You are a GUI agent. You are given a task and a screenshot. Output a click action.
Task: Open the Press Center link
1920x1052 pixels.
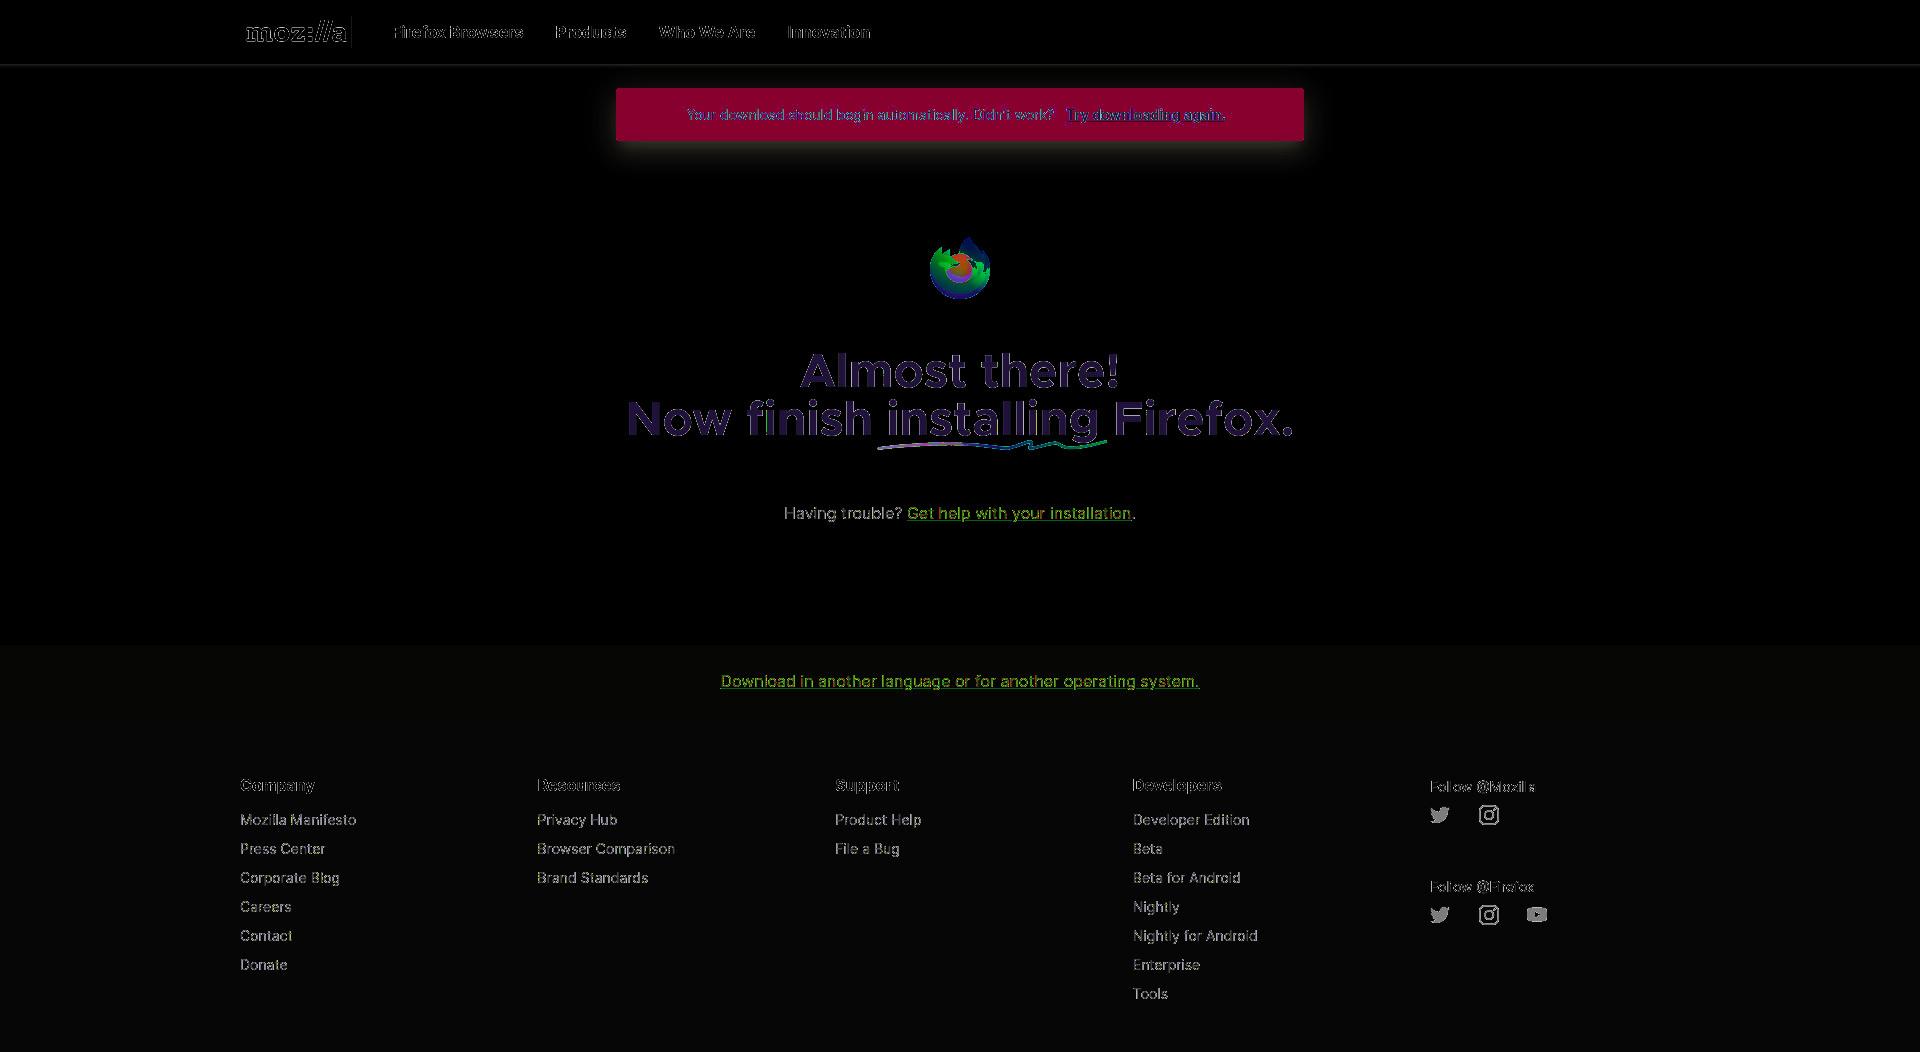[283, 849]
